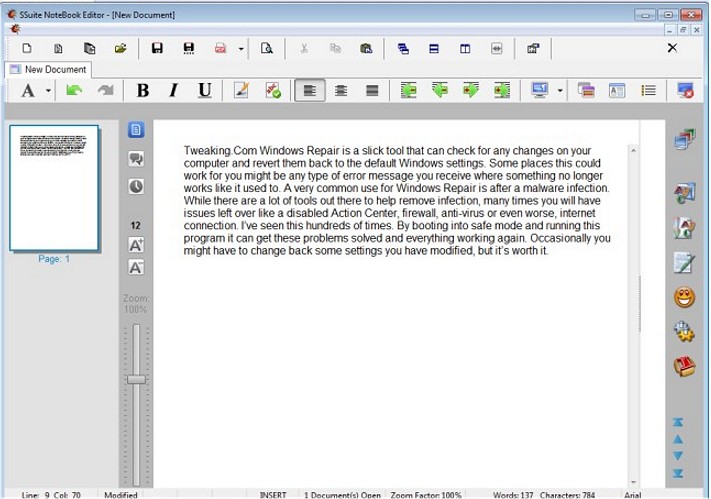This screenshot has width=711, height=499.
Task: Justify the text alignment
Action: [x=372, y=91]
